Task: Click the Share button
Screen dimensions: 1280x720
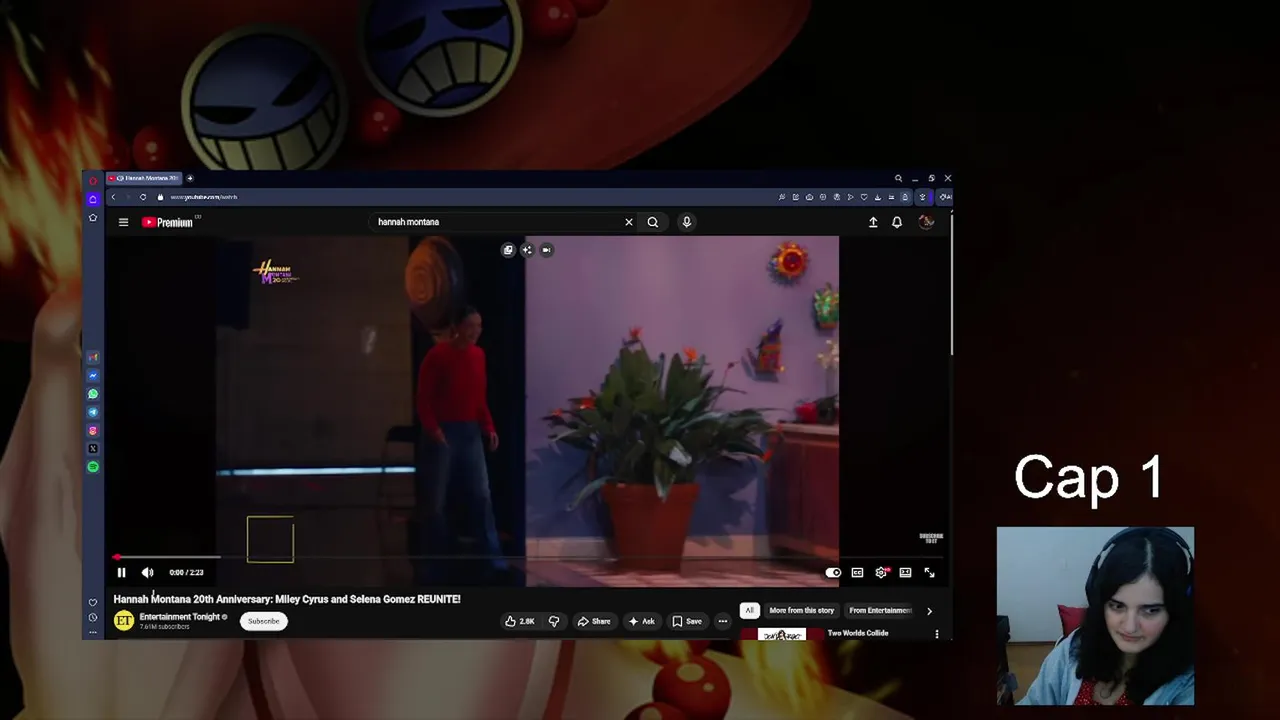Action: pos(594,621)
